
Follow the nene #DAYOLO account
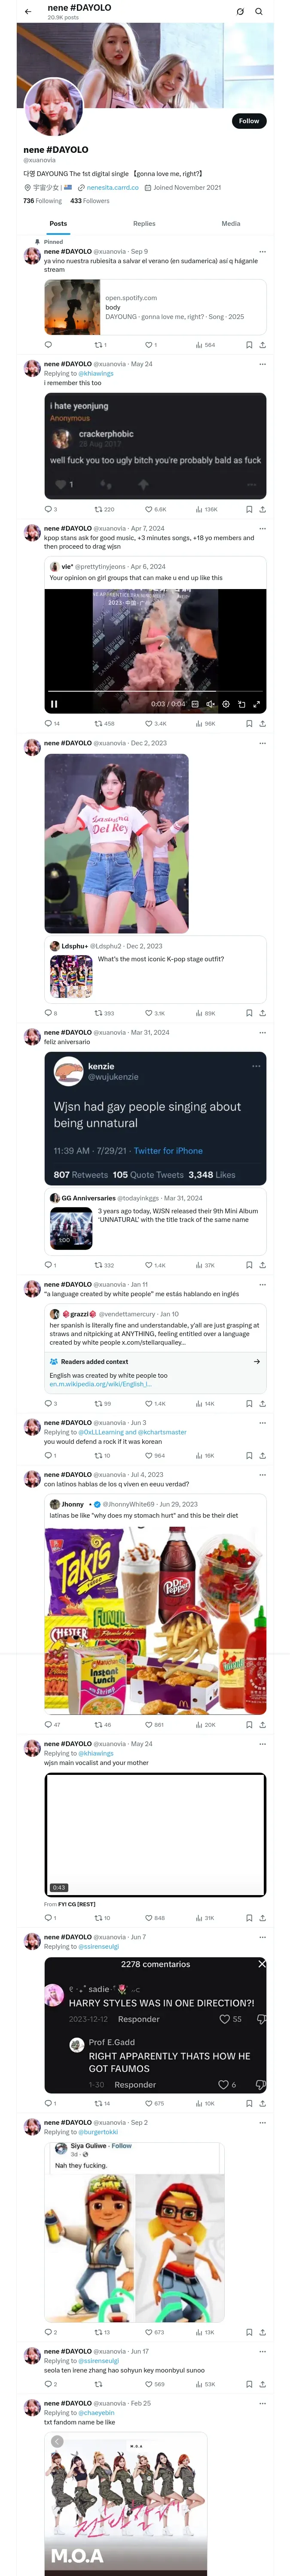[x=248, y=121]
